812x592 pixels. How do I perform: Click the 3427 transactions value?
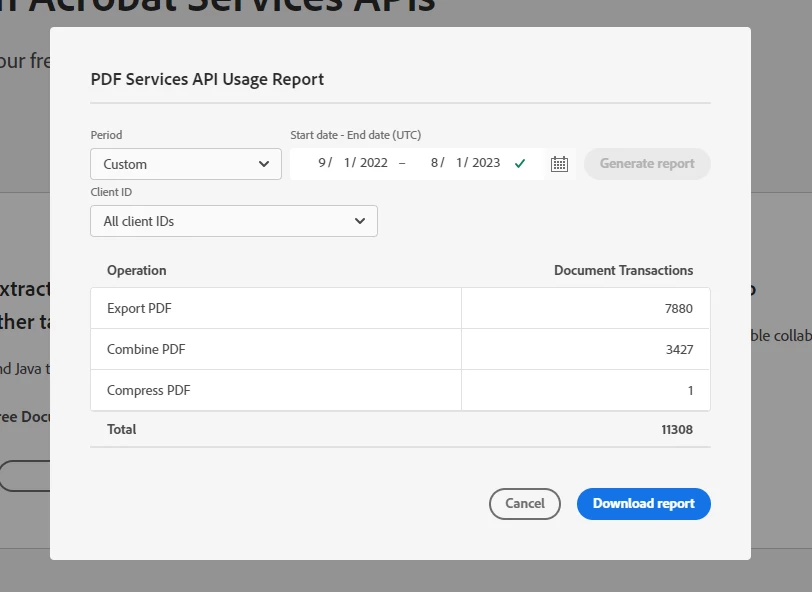point(679,350)
